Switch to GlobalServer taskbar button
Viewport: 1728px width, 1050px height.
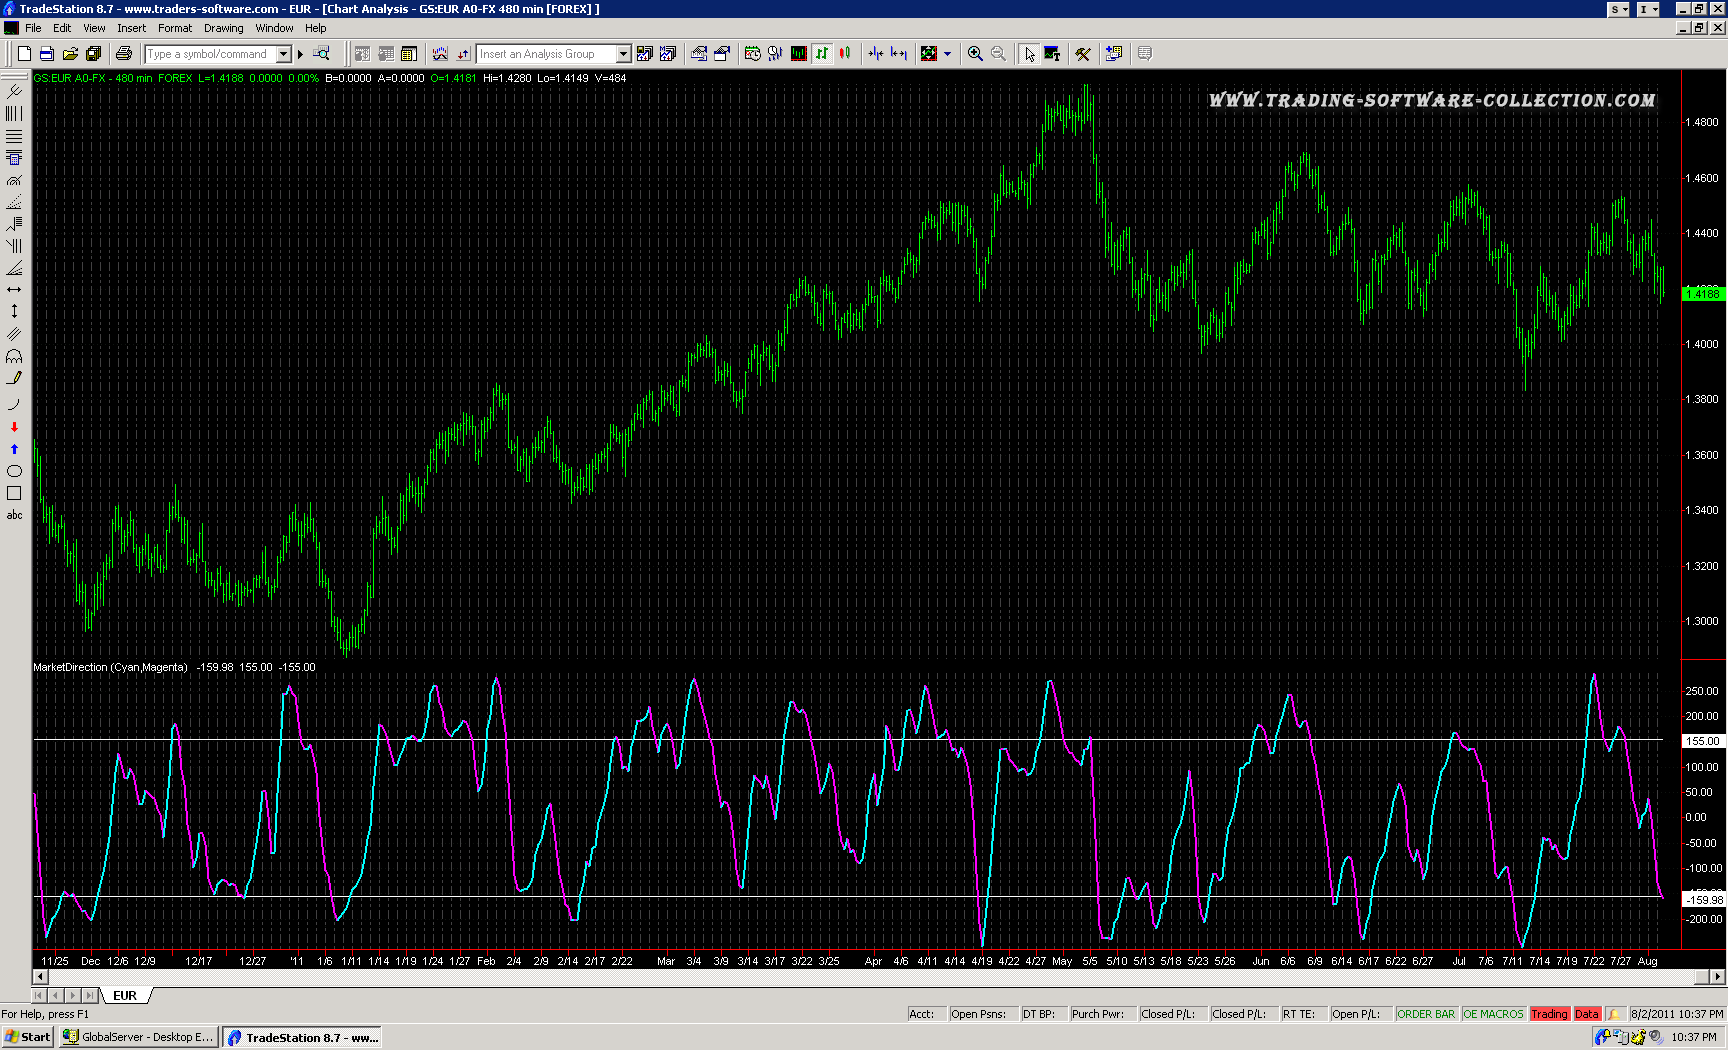pyautogui.click(x=138, y=1037)
